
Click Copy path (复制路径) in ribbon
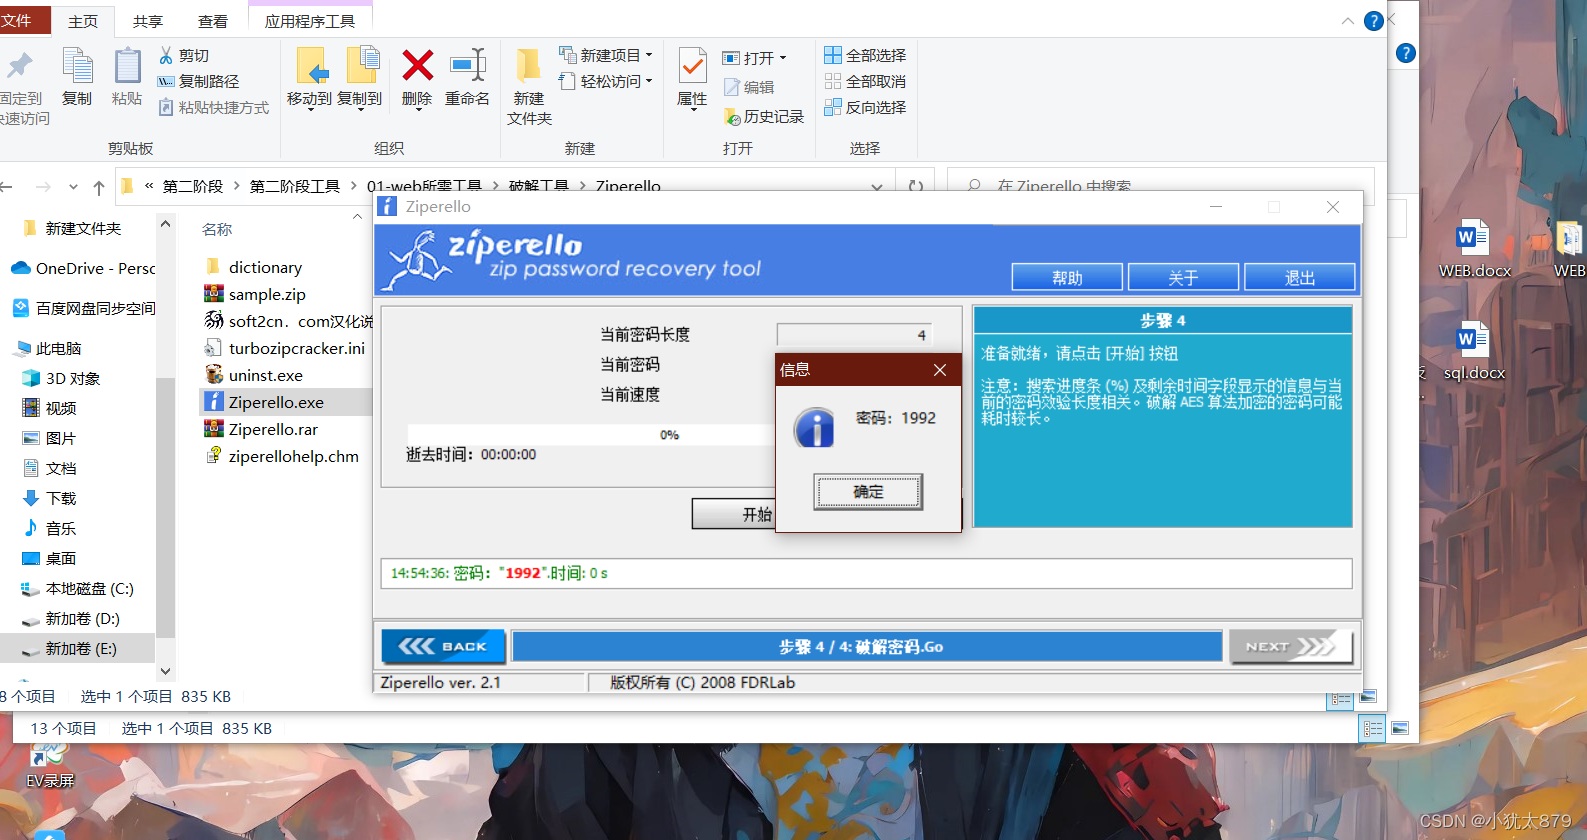198,81
